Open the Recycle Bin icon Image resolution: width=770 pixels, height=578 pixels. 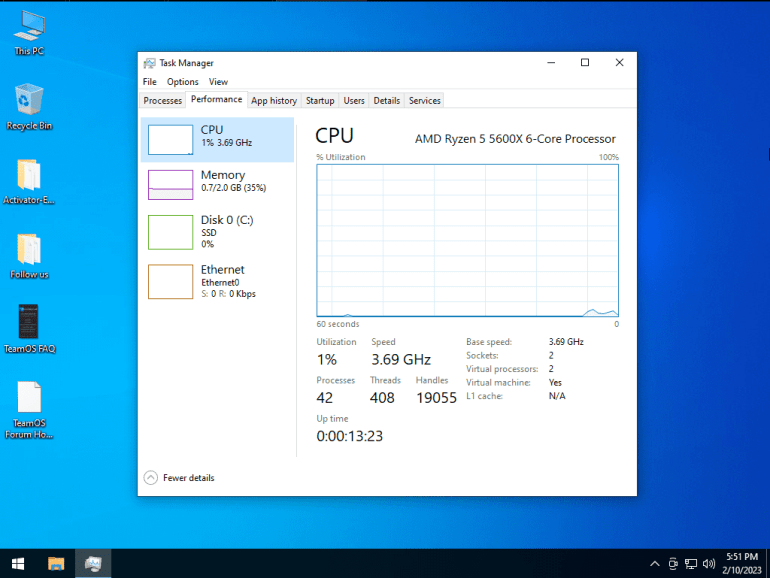click(29, 107)
